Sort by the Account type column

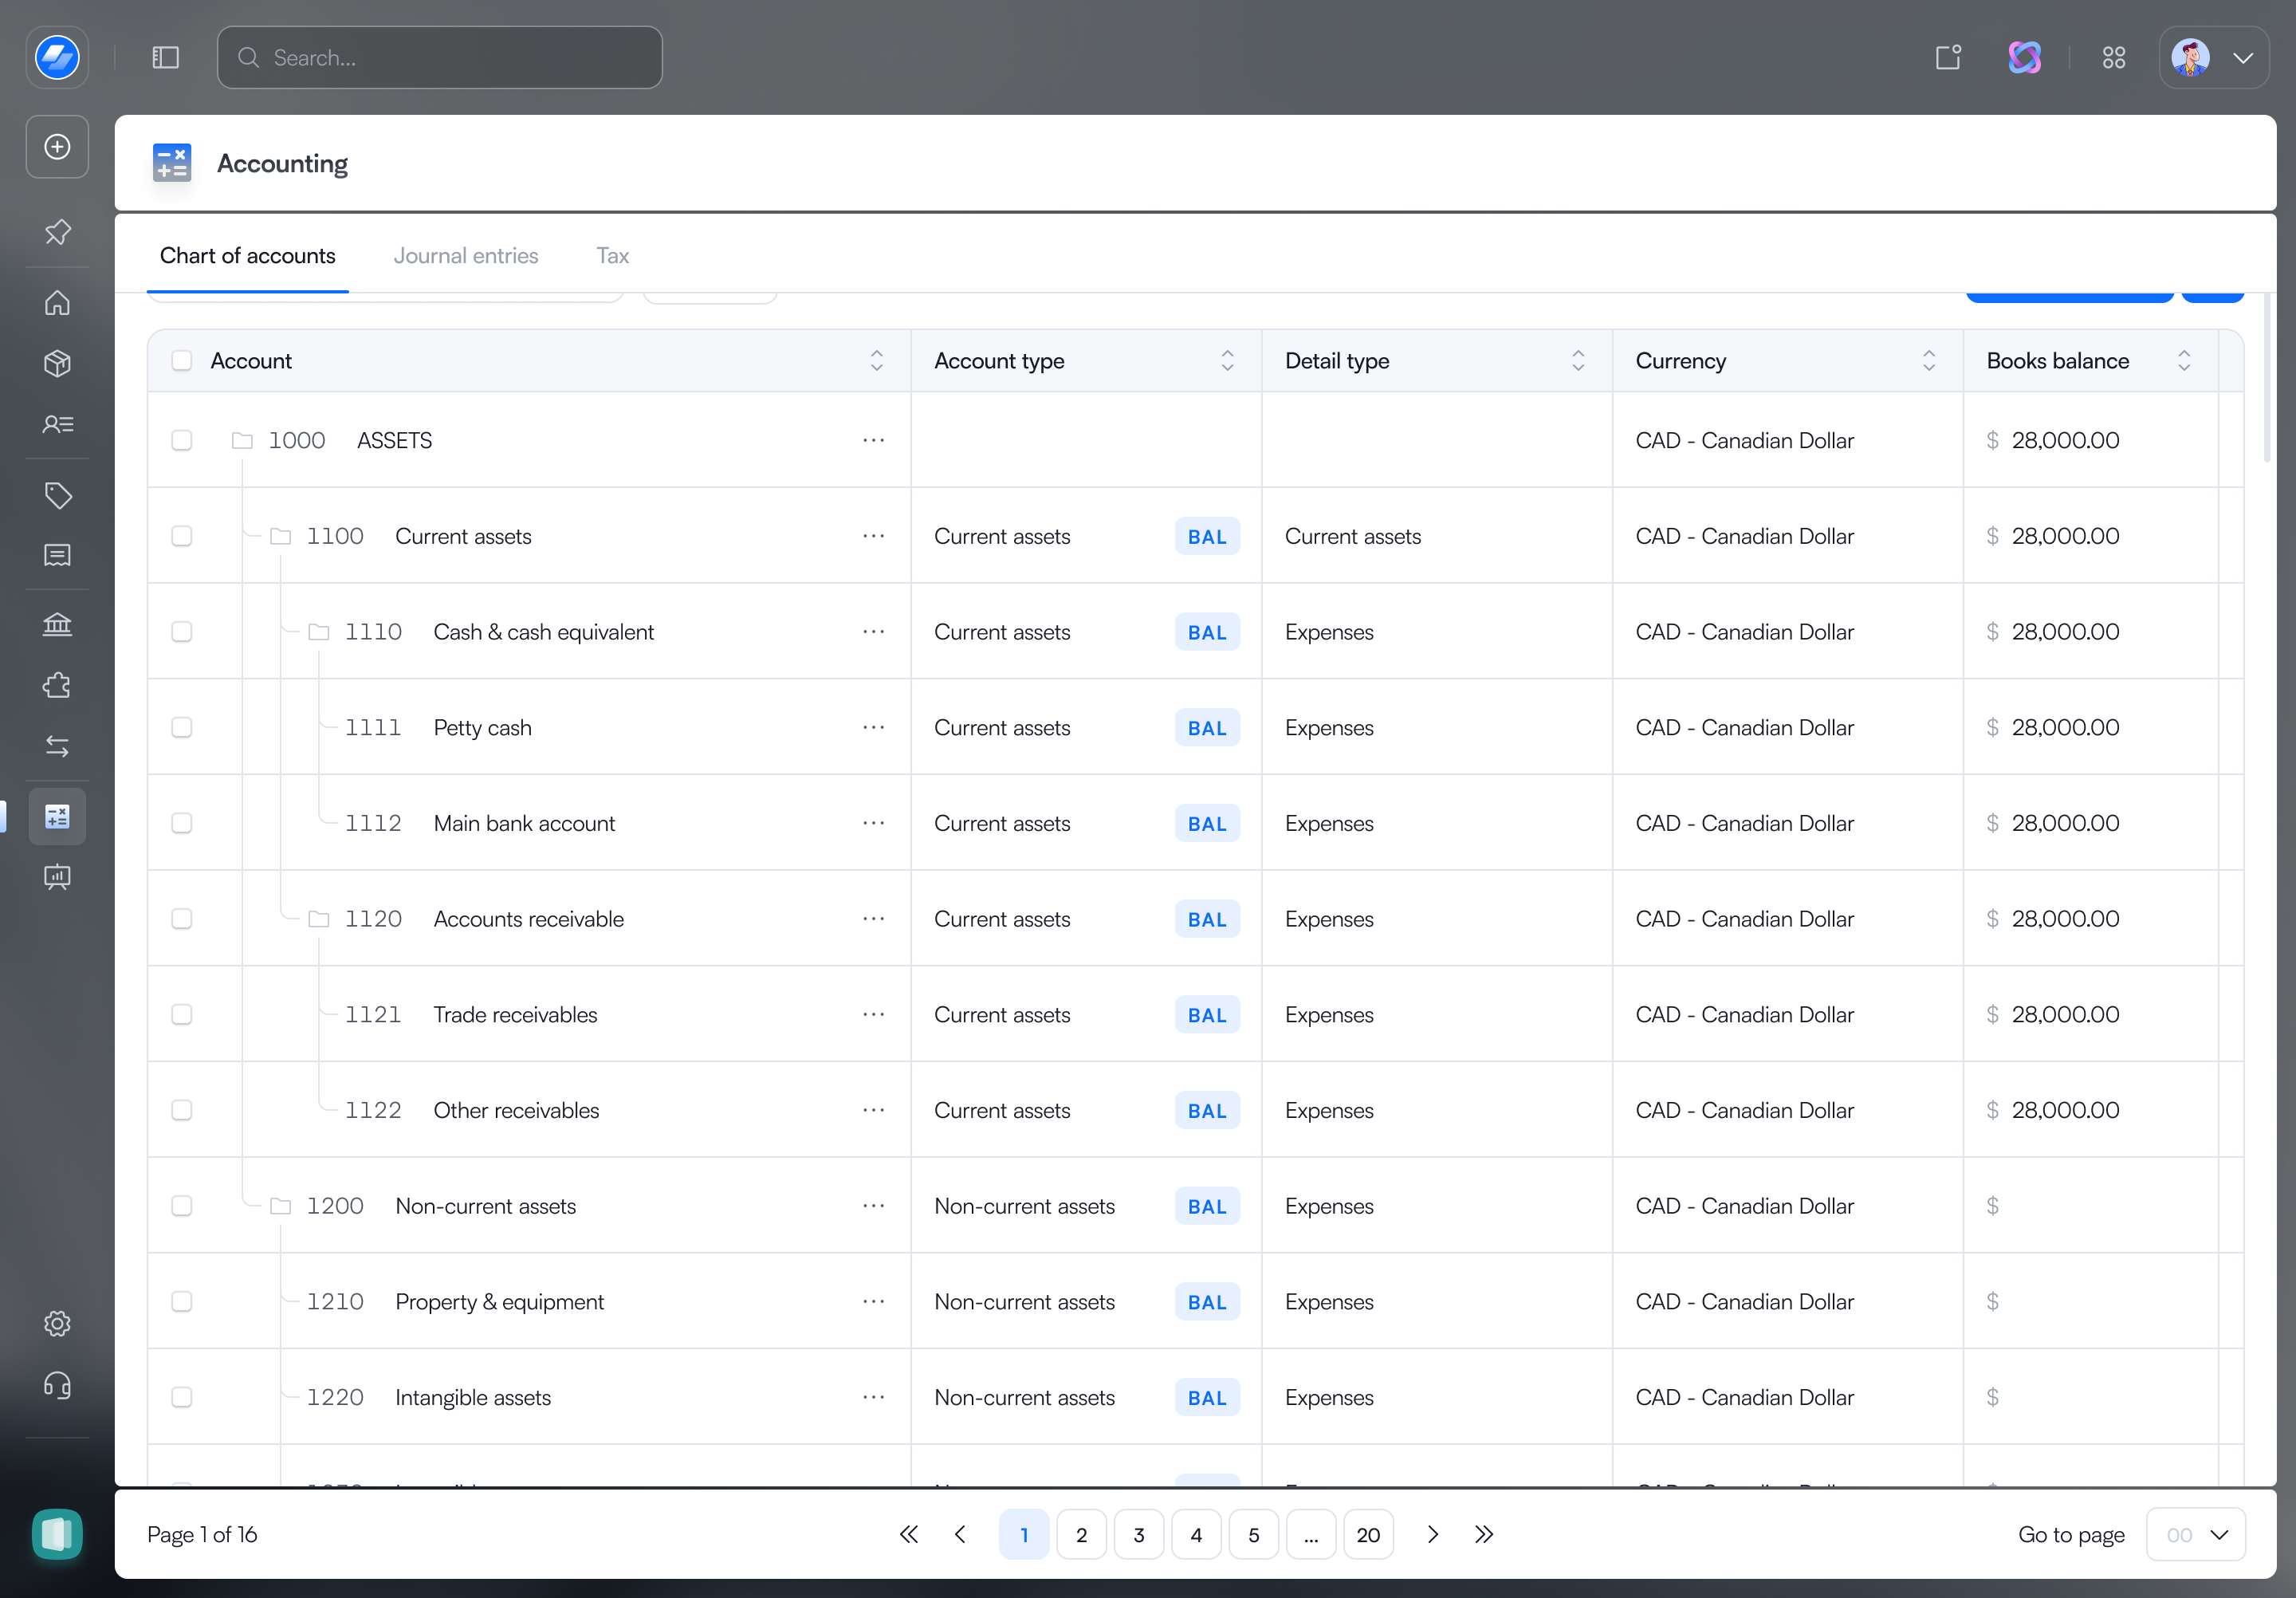tap(1227, 360)
